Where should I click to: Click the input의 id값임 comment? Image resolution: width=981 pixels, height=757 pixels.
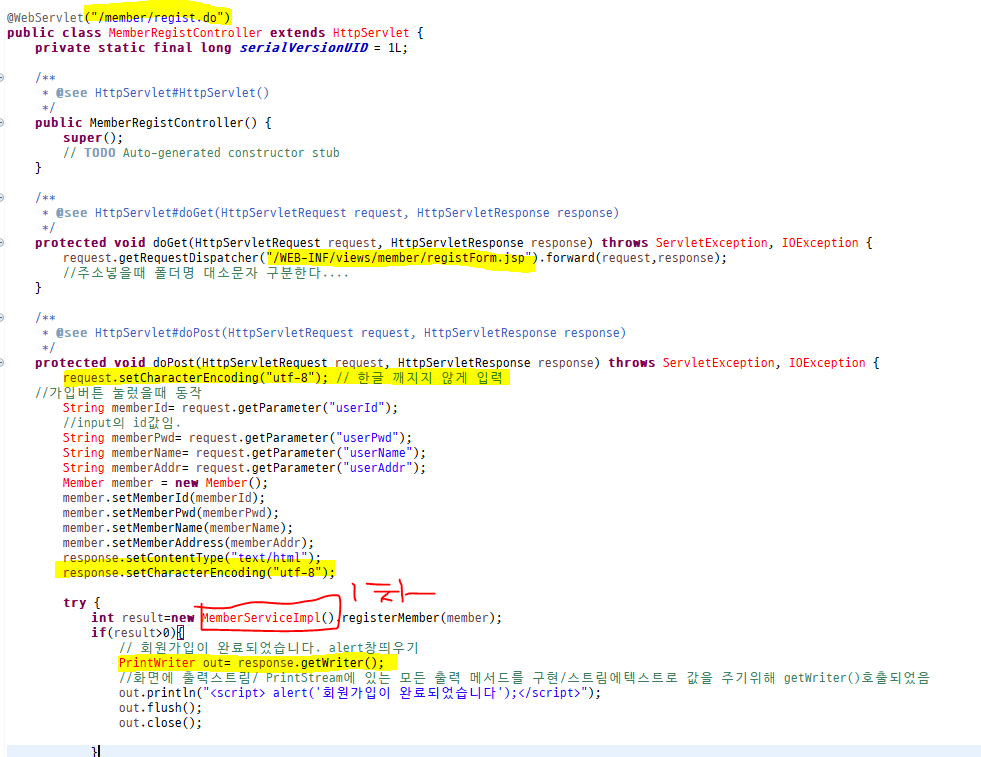coord(121,423)
